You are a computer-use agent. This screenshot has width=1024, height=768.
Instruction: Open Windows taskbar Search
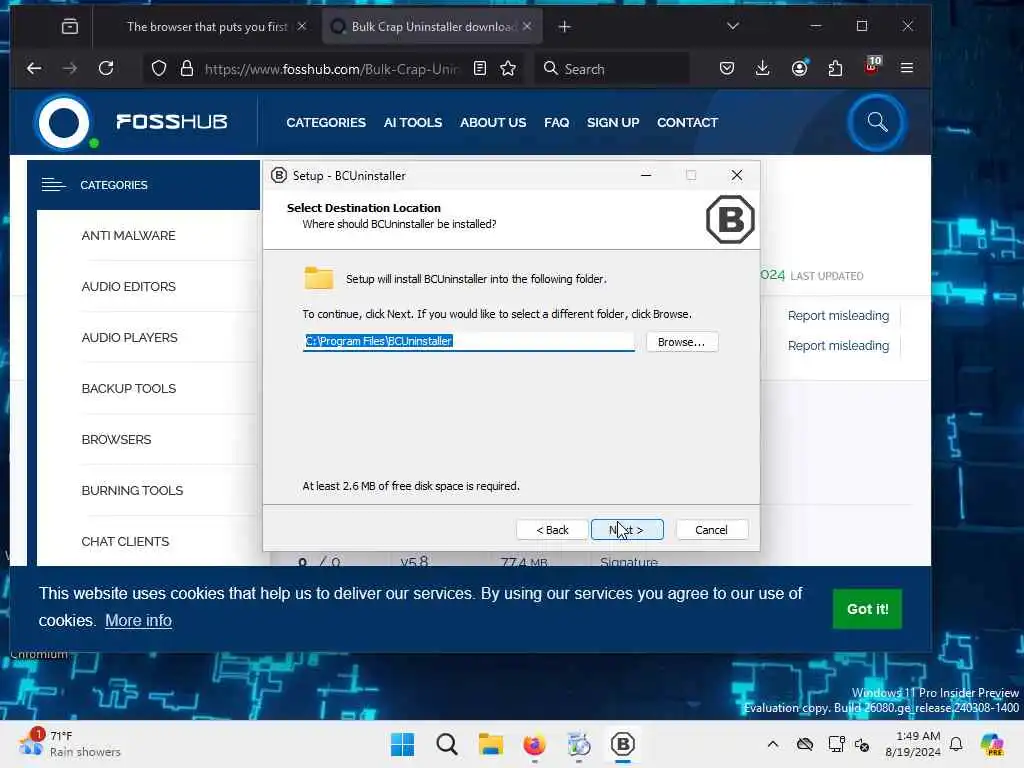(x=447, y=744)
